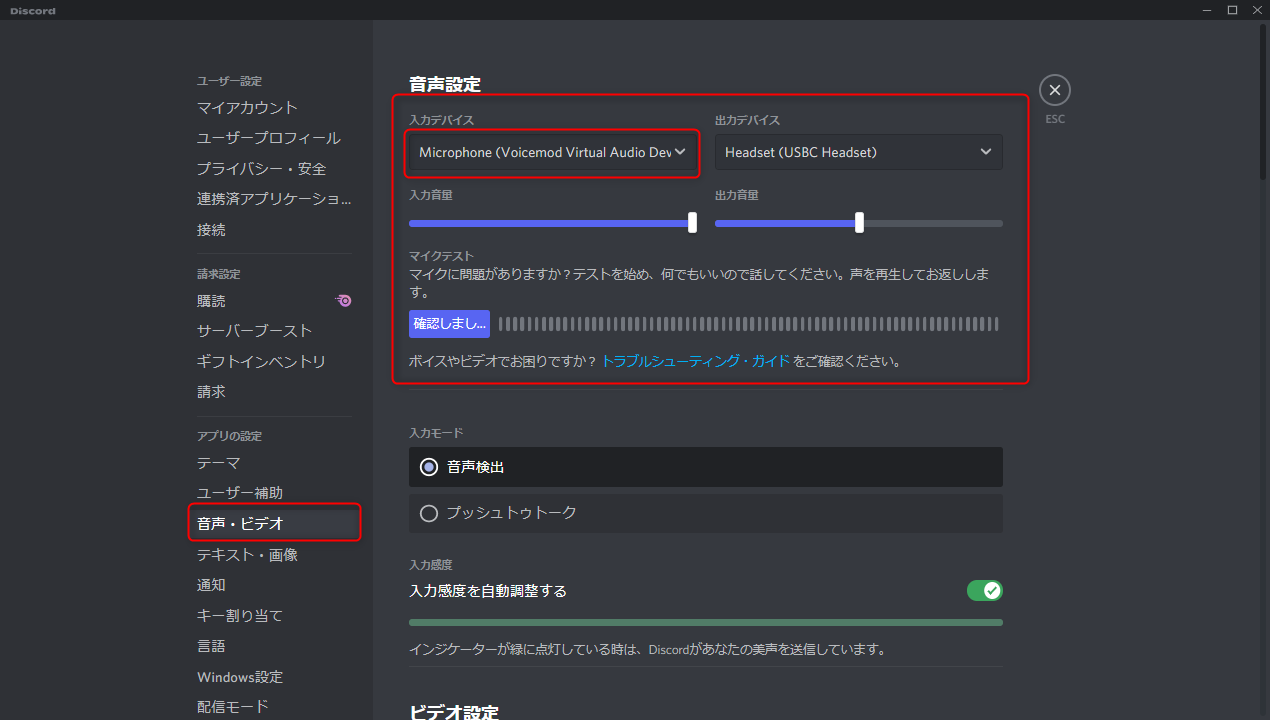The width and height of the screenshot is (1270, 720).
Task: Open the 出力デバイス Headset dropdown
Action: pyautogui.click(x=859, y=152)
